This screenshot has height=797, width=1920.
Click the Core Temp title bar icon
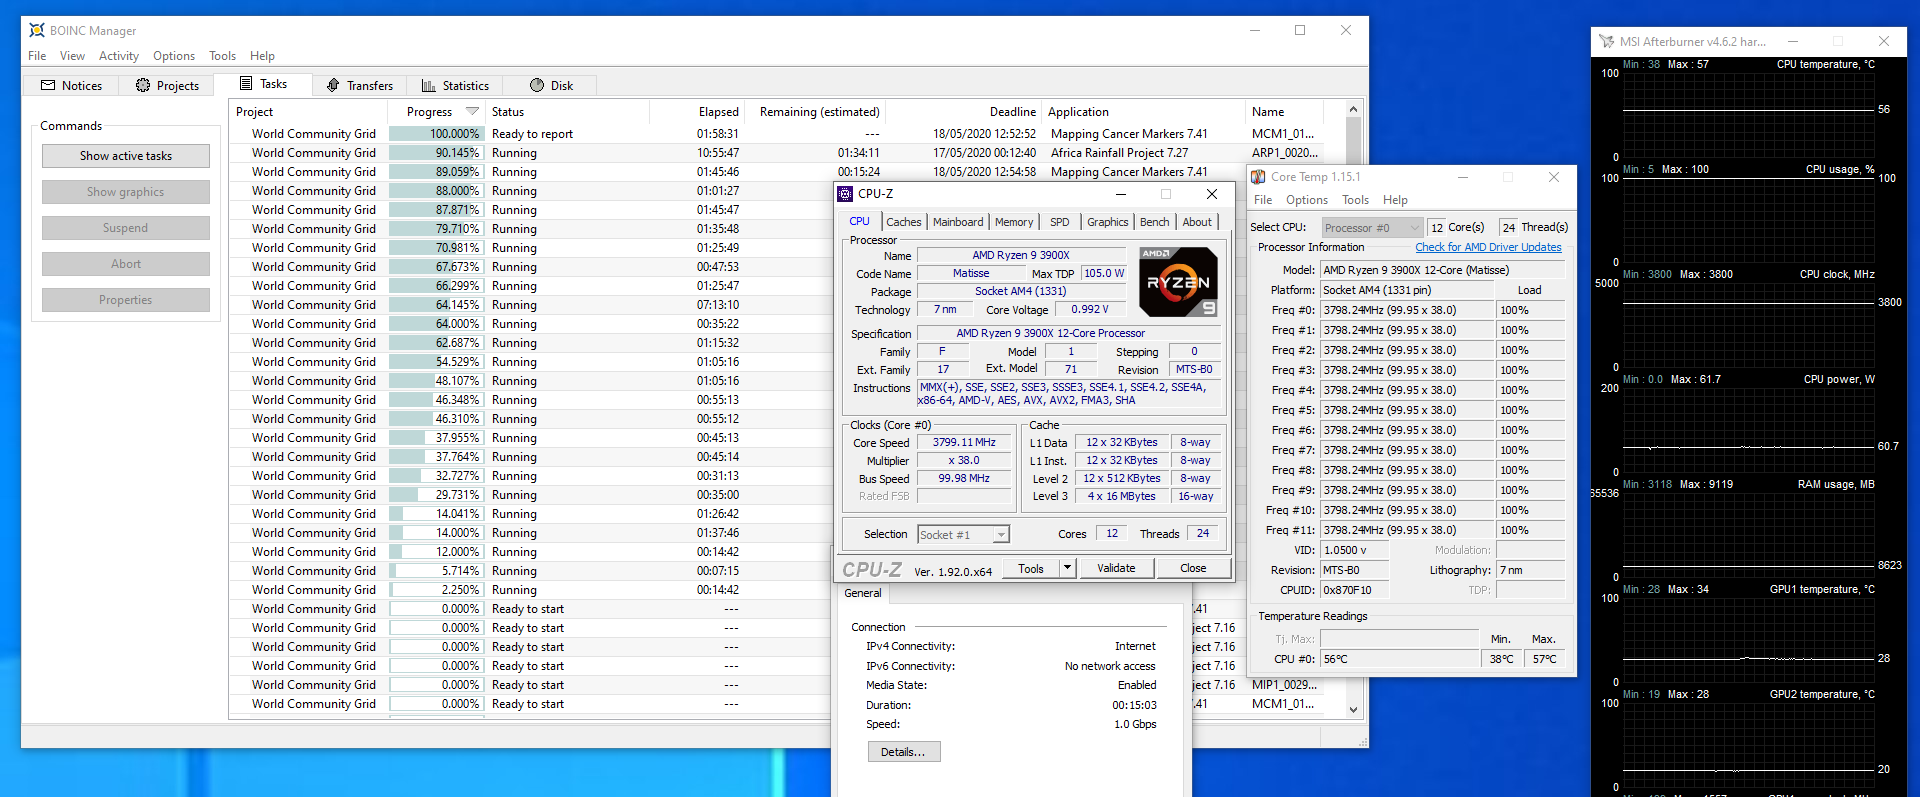click(1259, 177)
